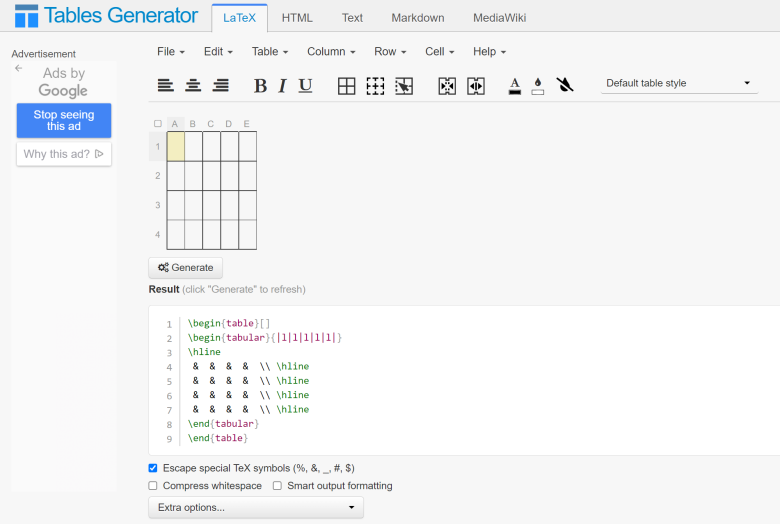Open the Table menu

click(270, 52)
